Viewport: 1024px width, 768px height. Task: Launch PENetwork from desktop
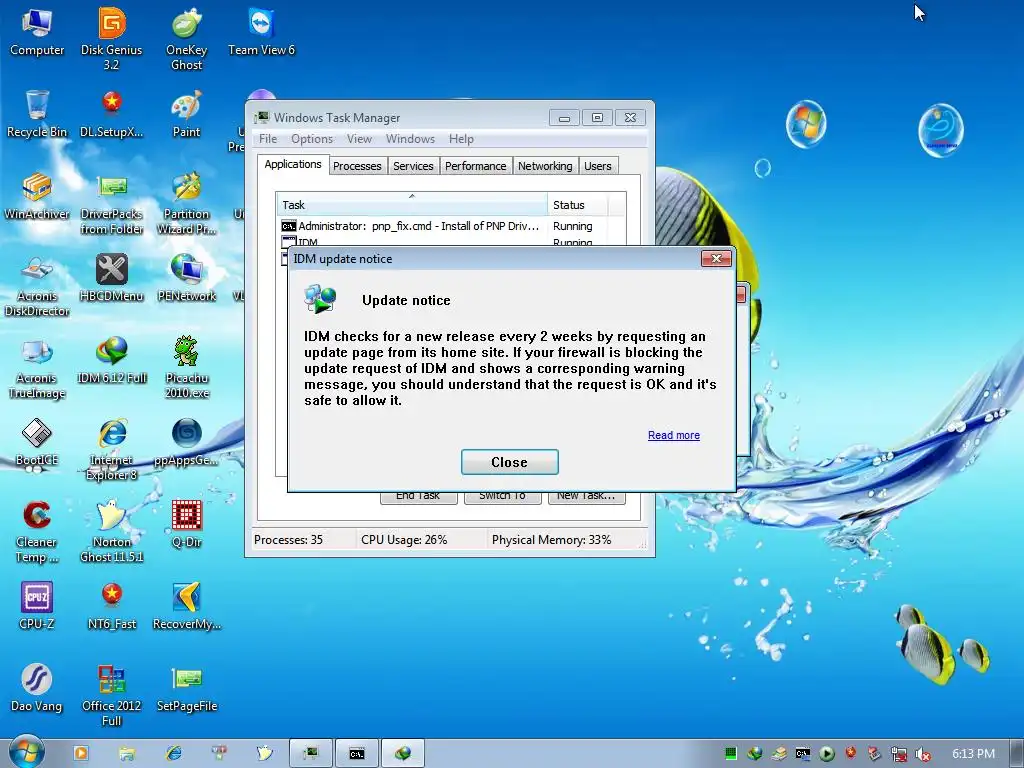[187, 279]
